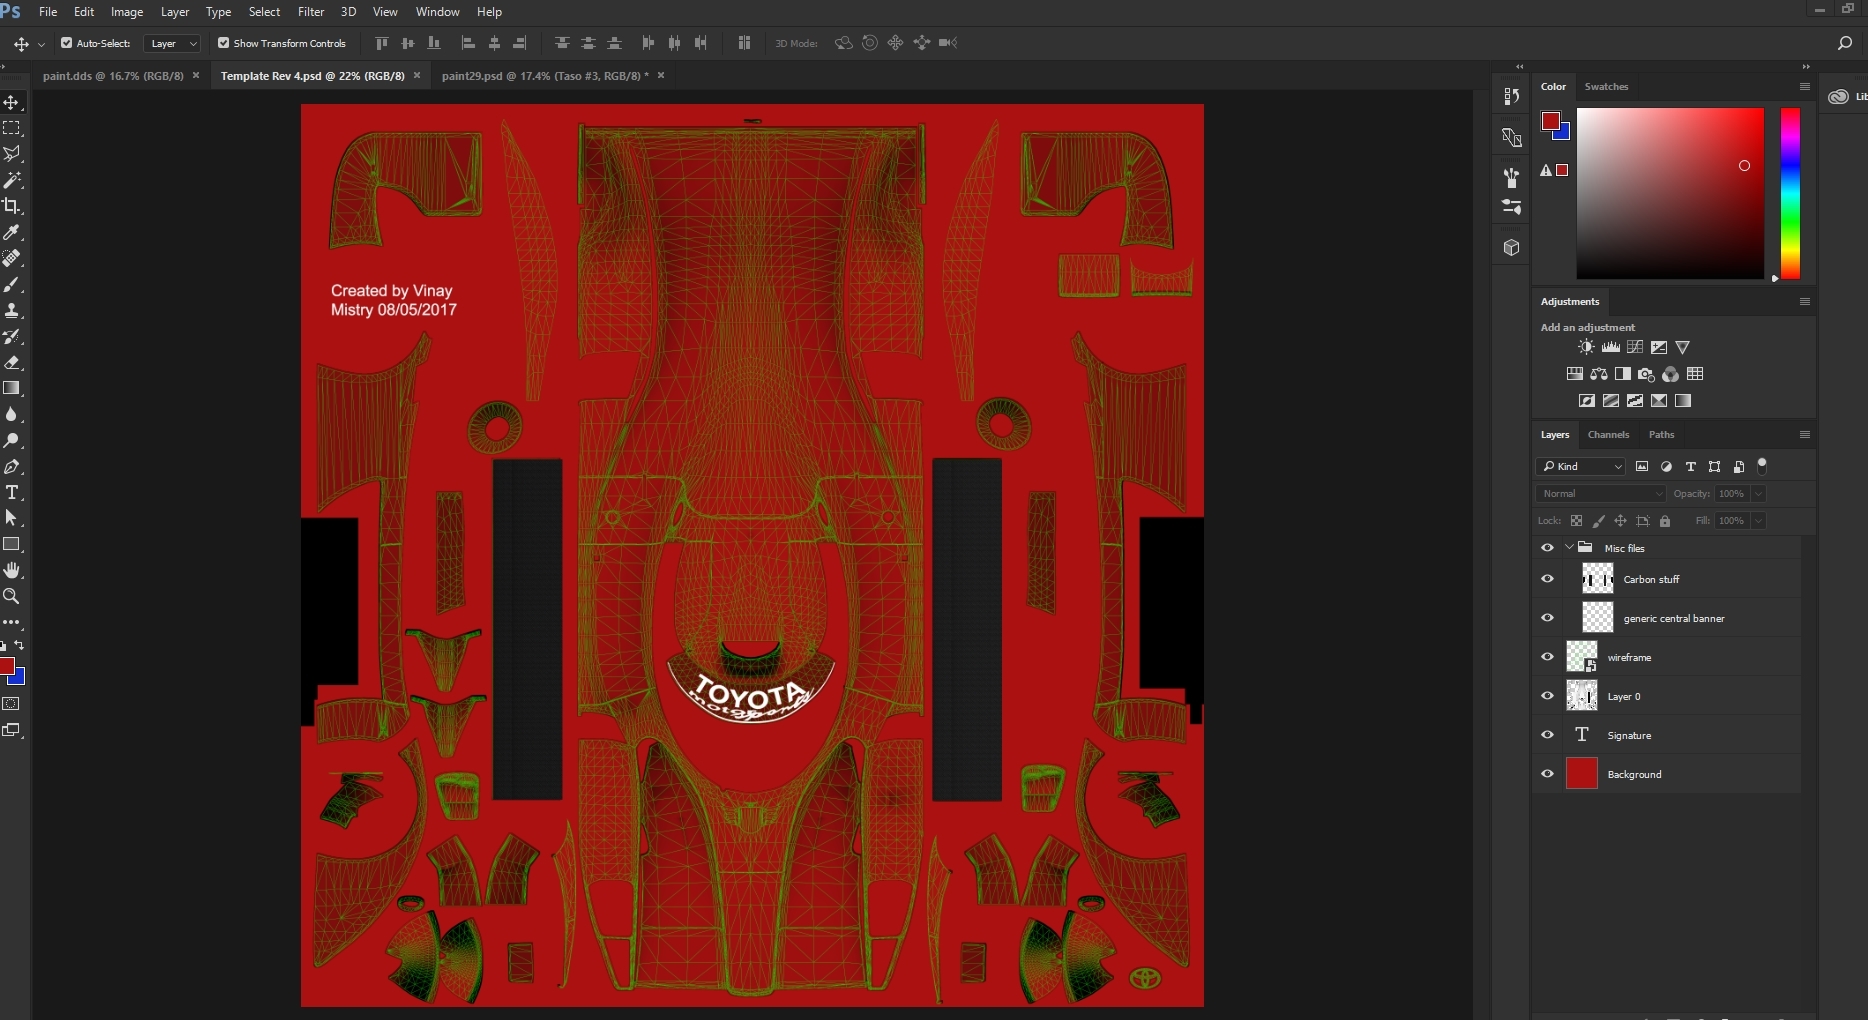Select the Move tool
This screenshot has height=1020, width=1868.
12,102
